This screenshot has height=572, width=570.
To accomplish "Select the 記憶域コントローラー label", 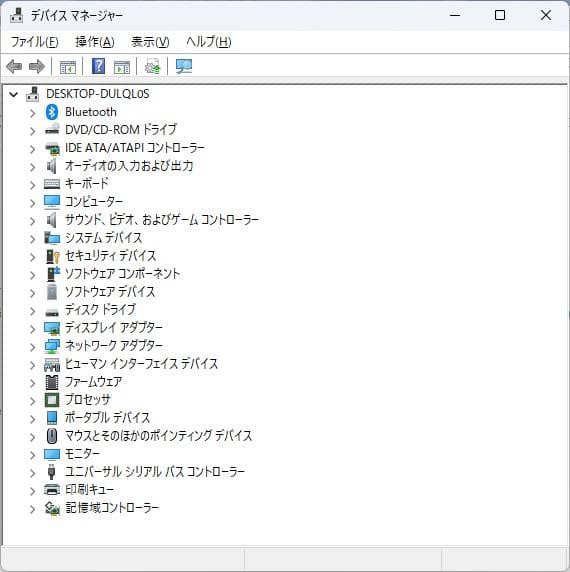I will 112,507.
